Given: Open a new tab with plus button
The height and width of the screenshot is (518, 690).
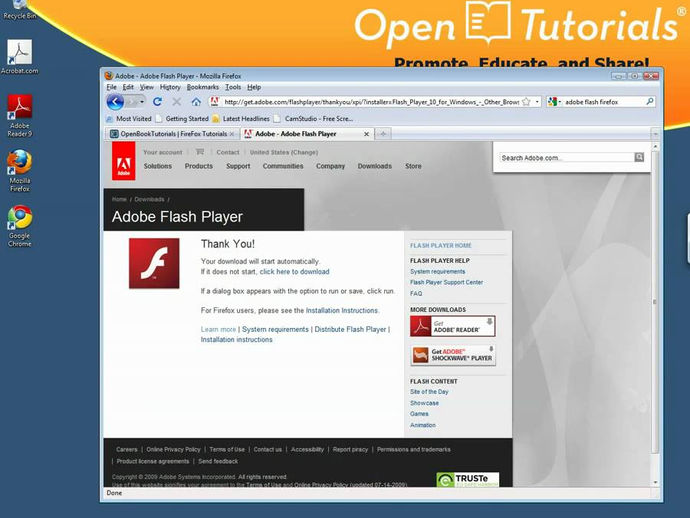Looking at the screenshot, I should (x=383, y=134).
